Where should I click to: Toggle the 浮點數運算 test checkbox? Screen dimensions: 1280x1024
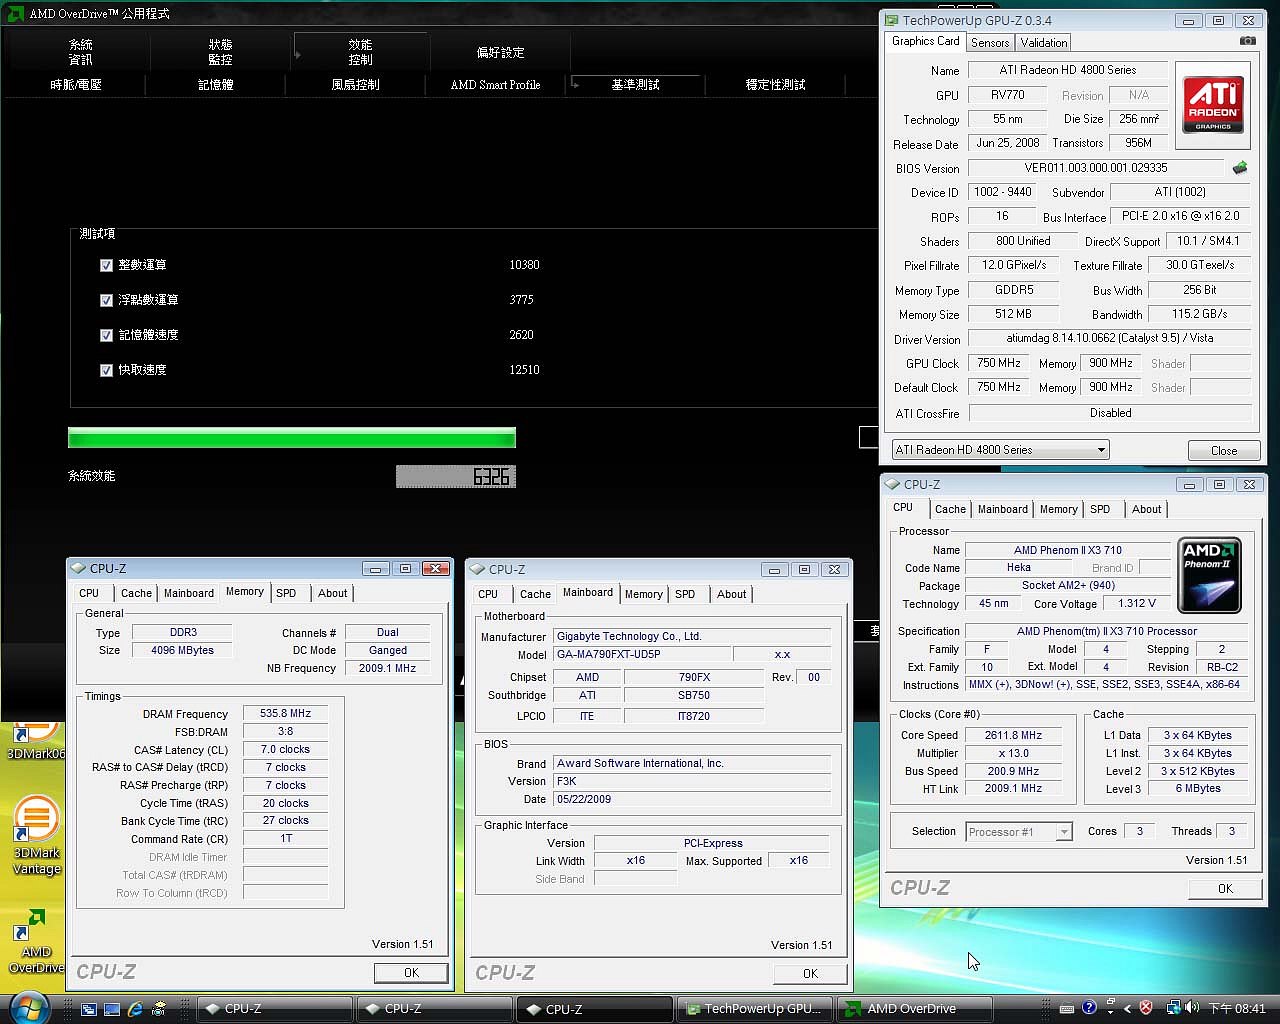(106, 300)
